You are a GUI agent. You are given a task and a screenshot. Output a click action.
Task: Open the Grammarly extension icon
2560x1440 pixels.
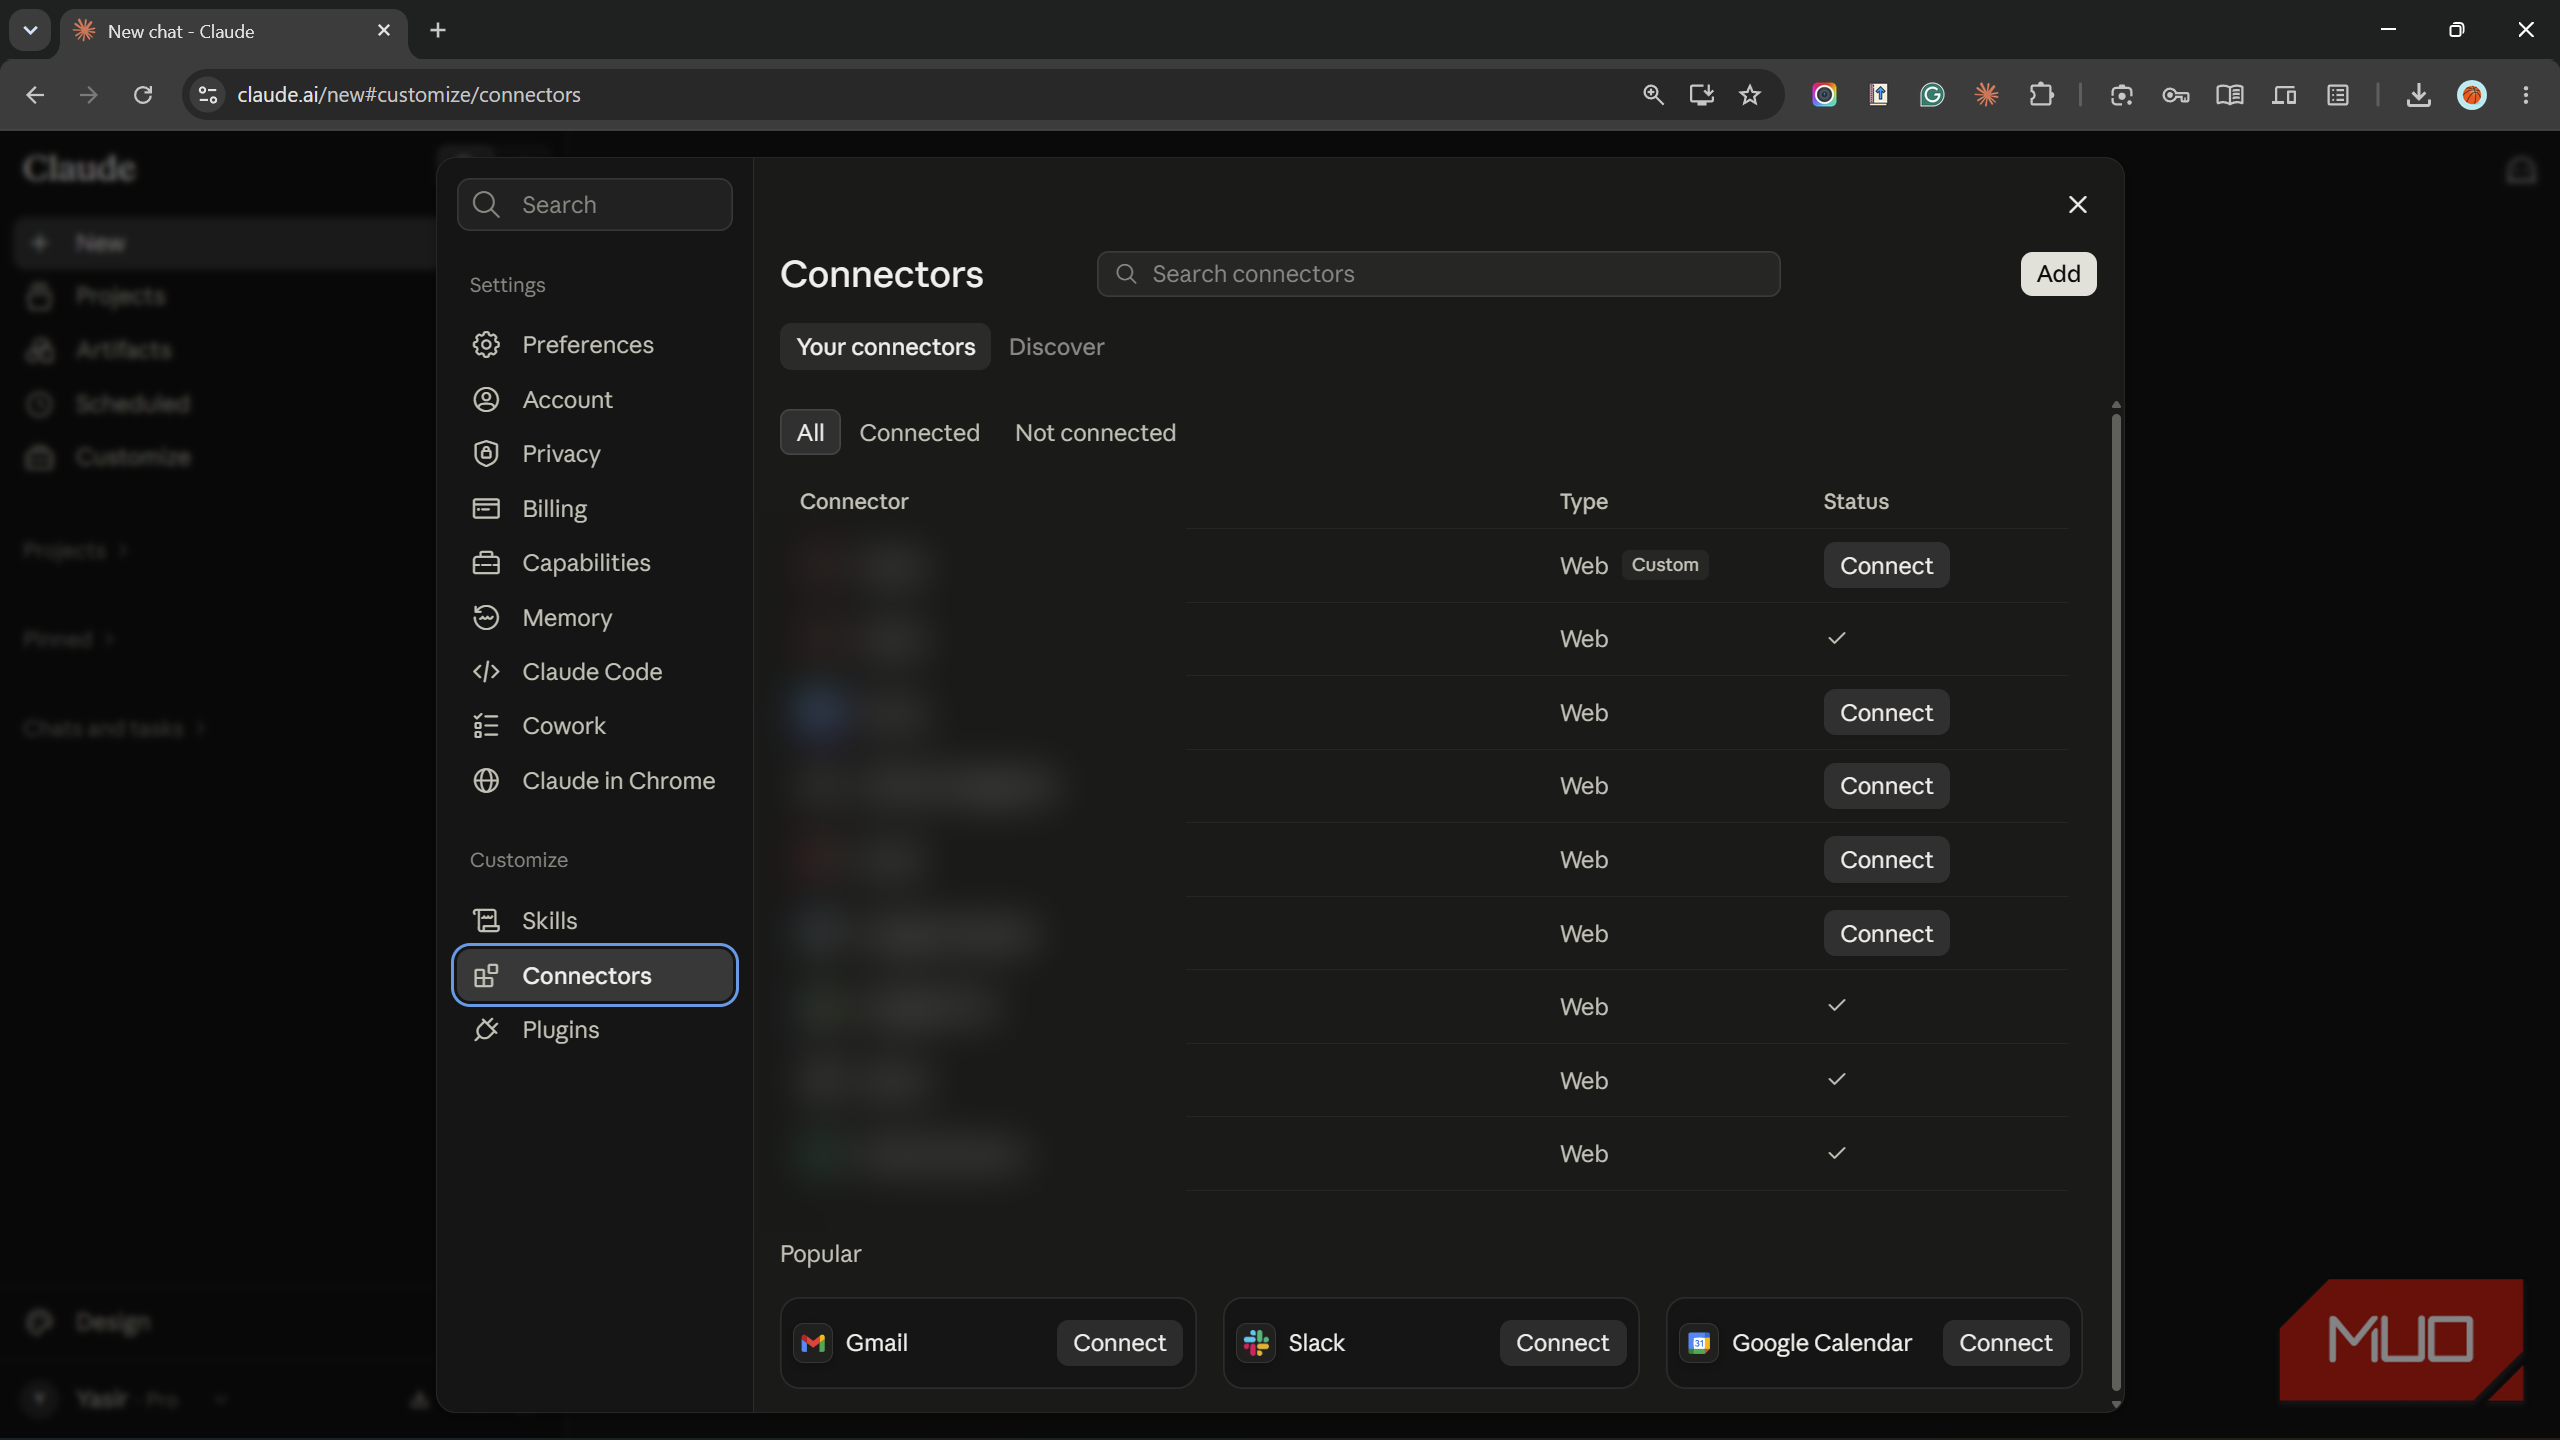(x=1932, y=95)
